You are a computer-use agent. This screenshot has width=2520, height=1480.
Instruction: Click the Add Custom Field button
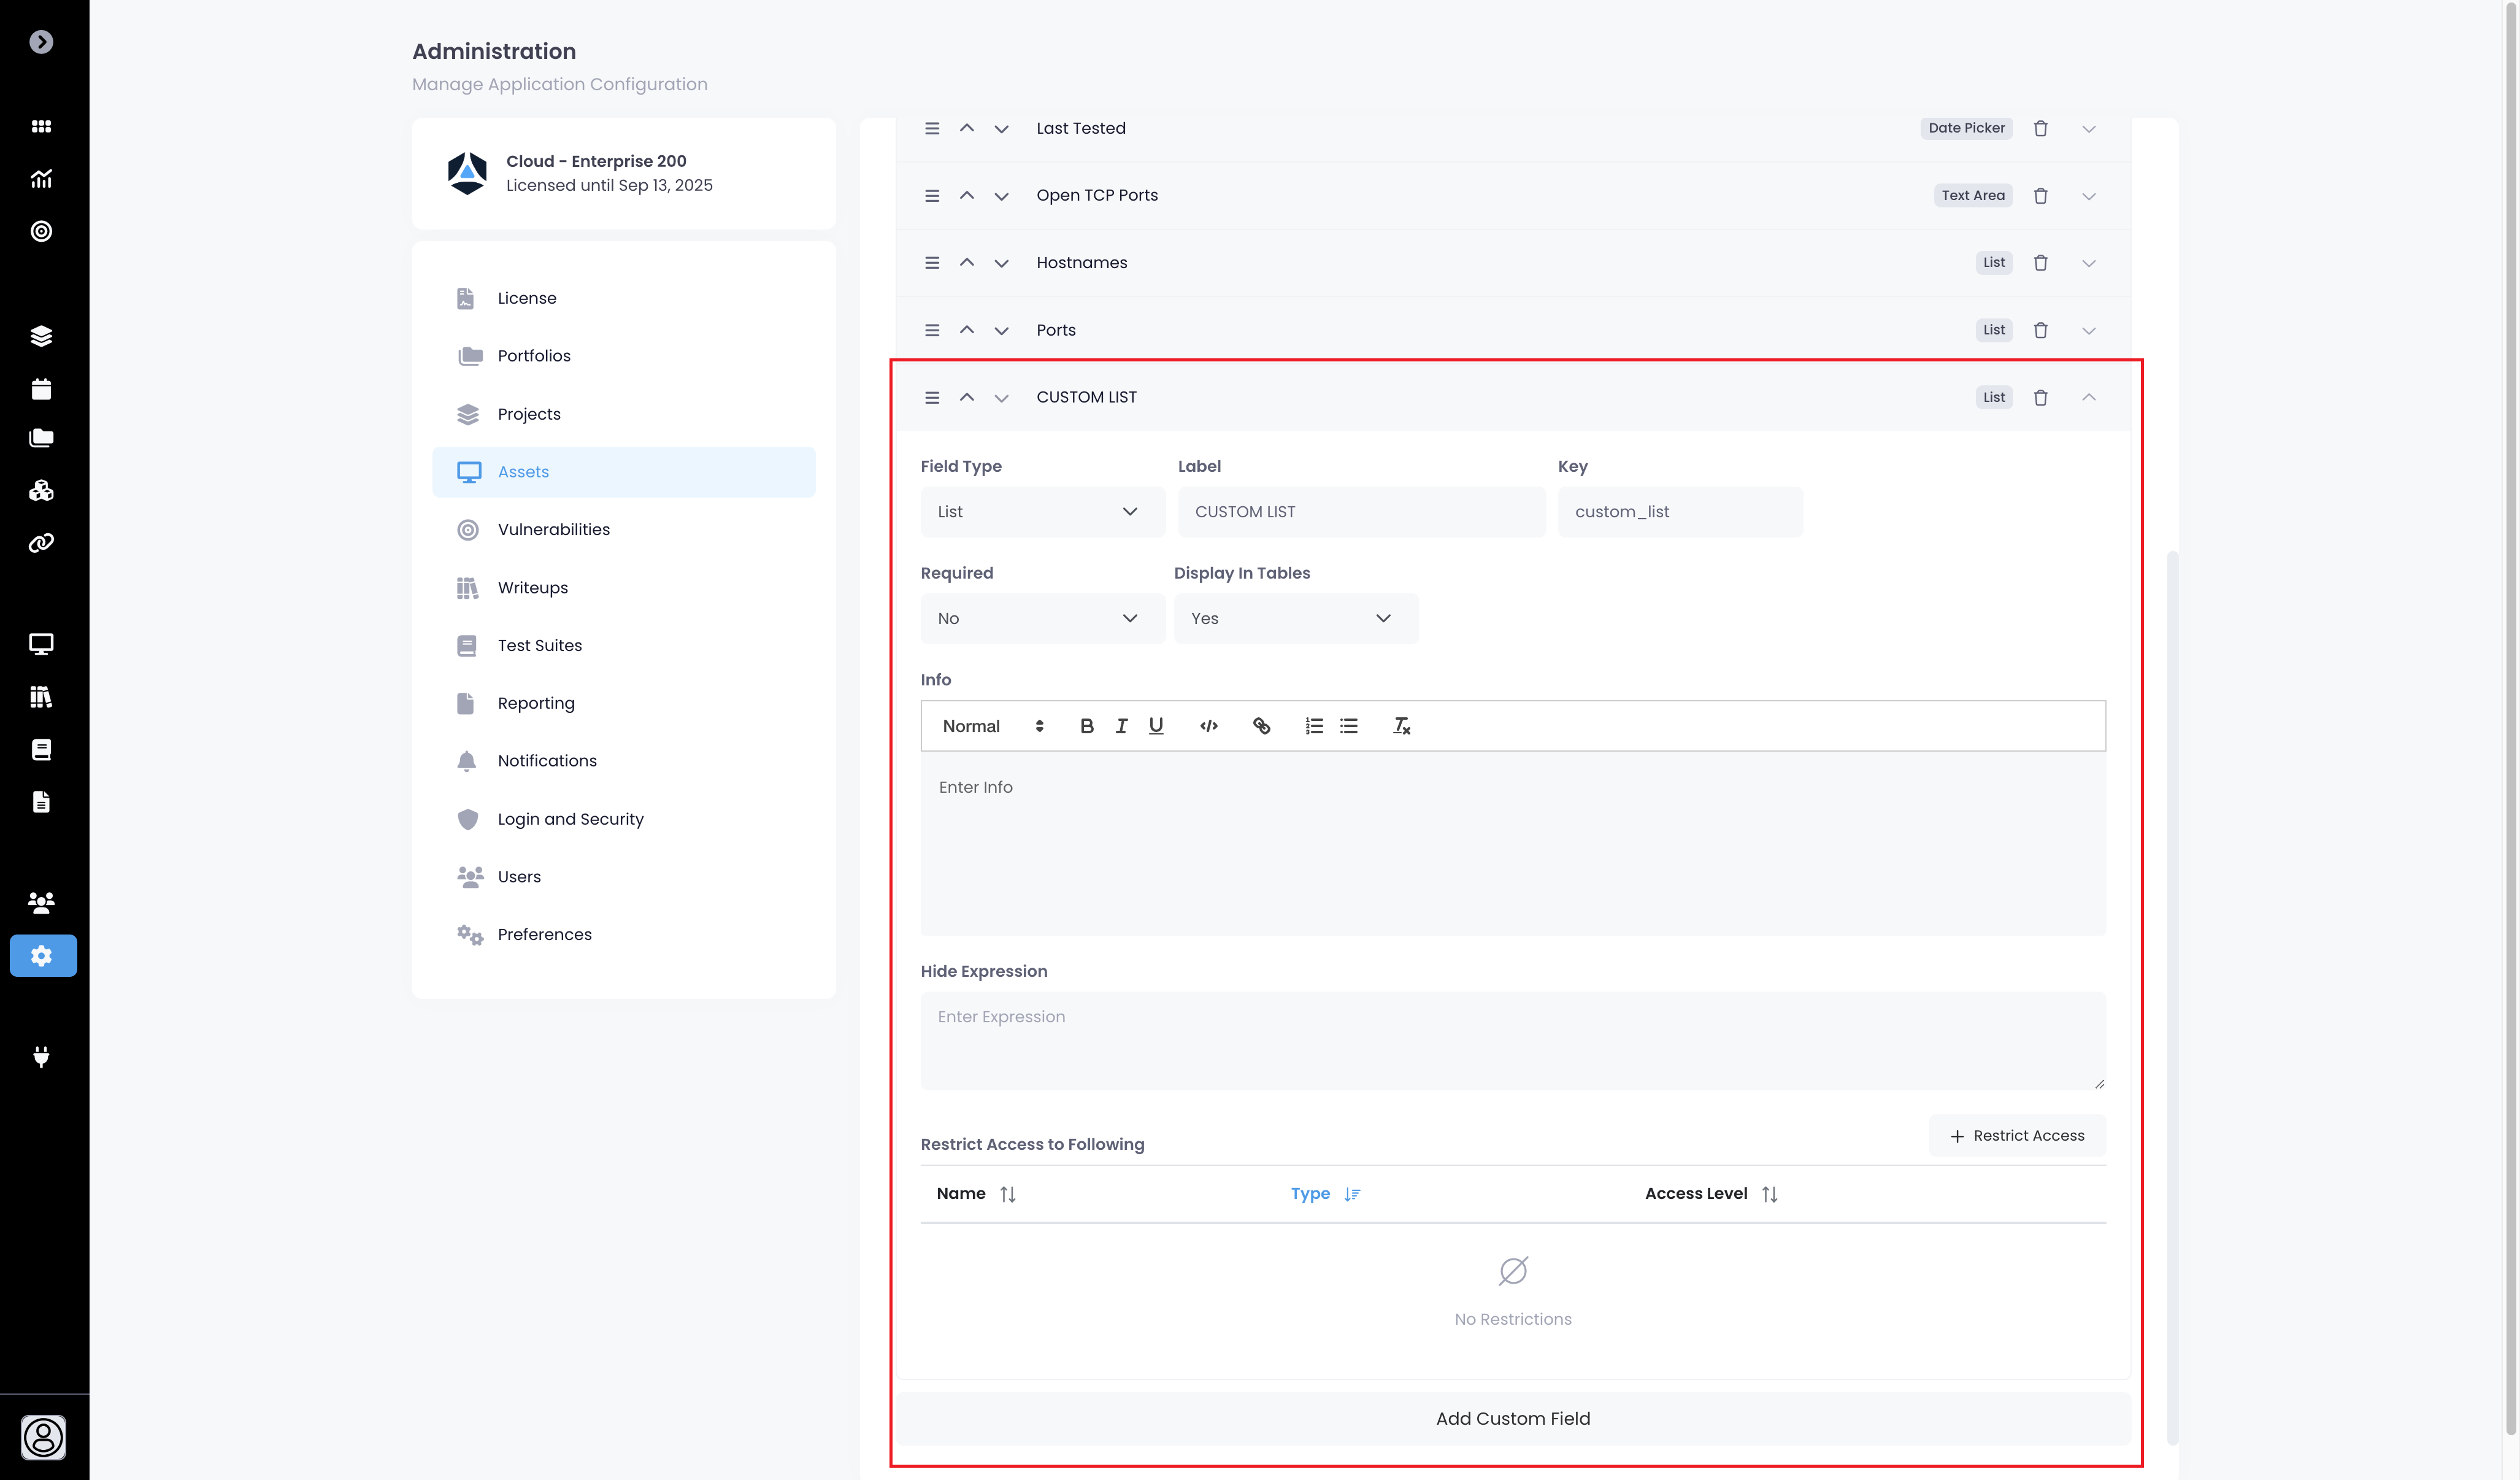click(x=1512, y=1418)
